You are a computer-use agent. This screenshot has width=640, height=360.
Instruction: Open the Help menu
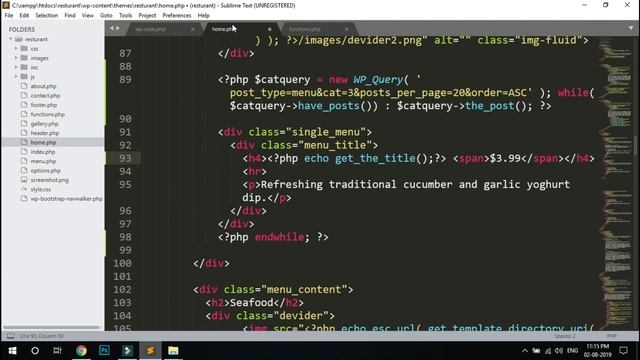[x=203, y=16]
